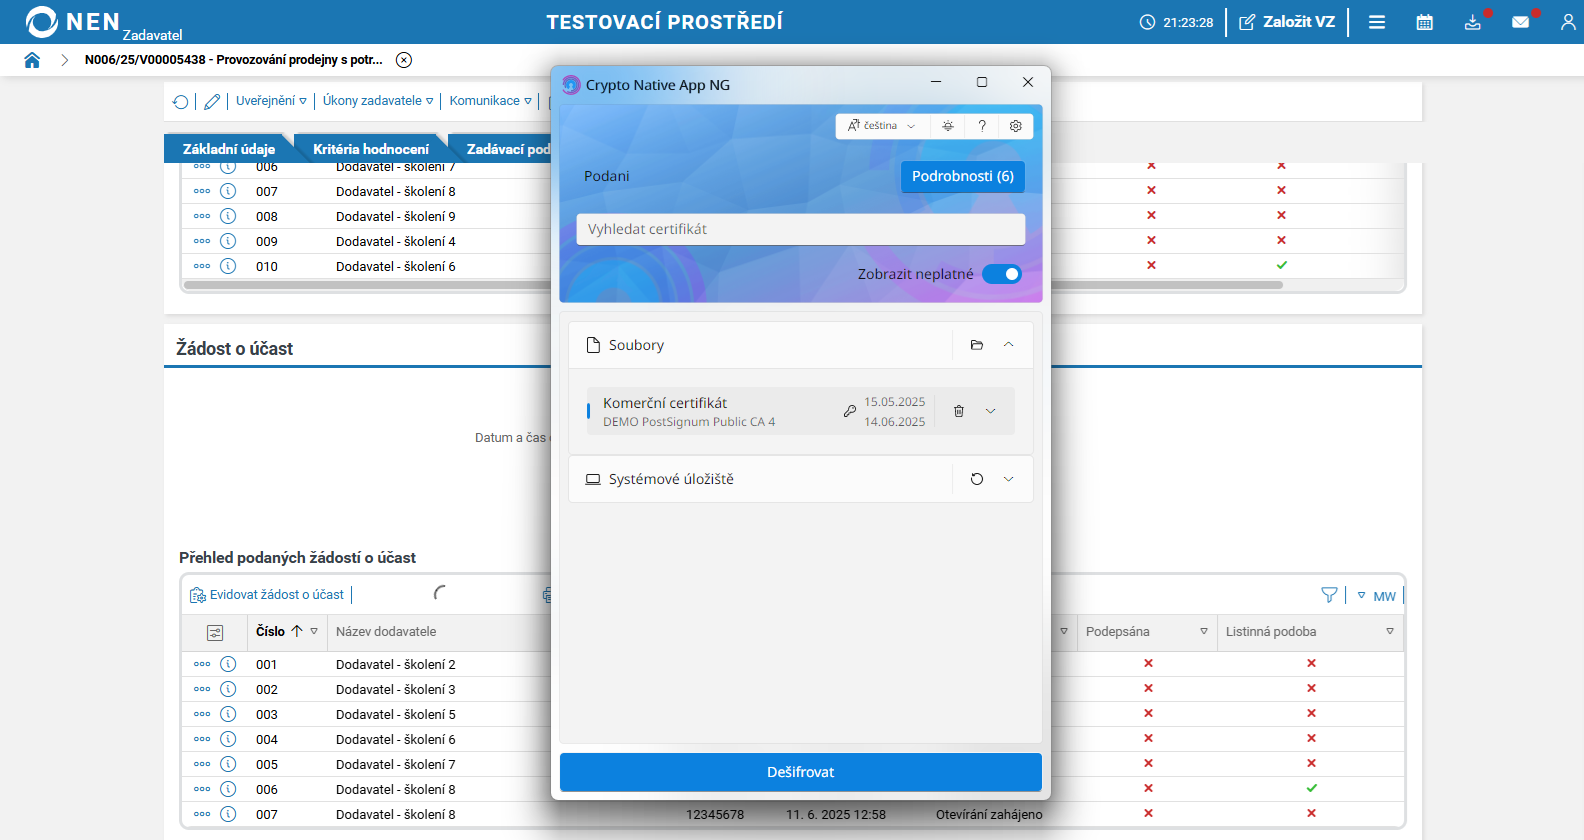Image resolution: width=1584 pixels, height=840 pixels.
Task: Switch to the Zadávací pod… tab
Action: 506,149
